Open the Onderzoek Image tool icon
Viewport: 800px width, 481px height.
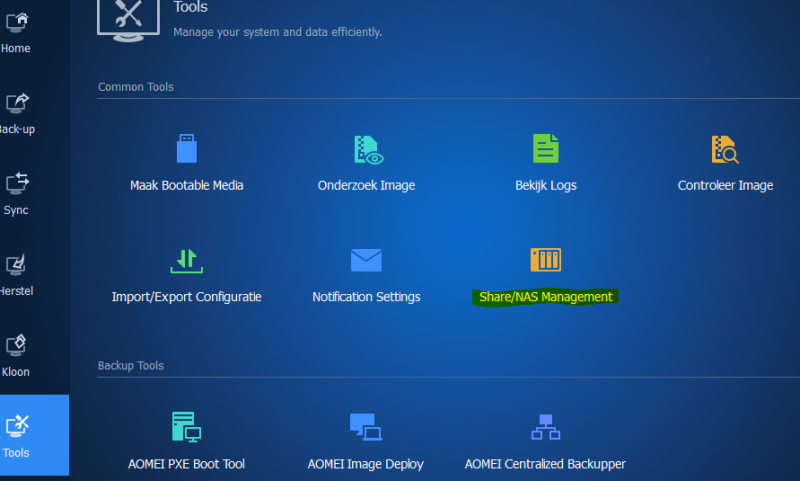click(366, 149)
